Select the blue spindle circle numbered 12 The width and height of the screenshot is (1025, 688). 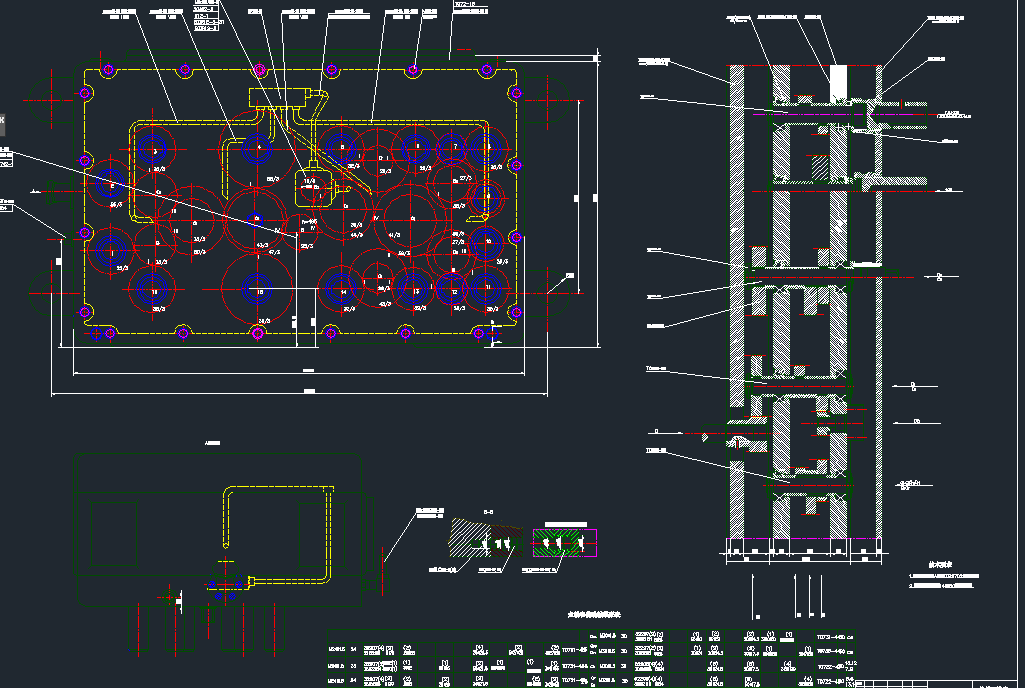point(452,288)
